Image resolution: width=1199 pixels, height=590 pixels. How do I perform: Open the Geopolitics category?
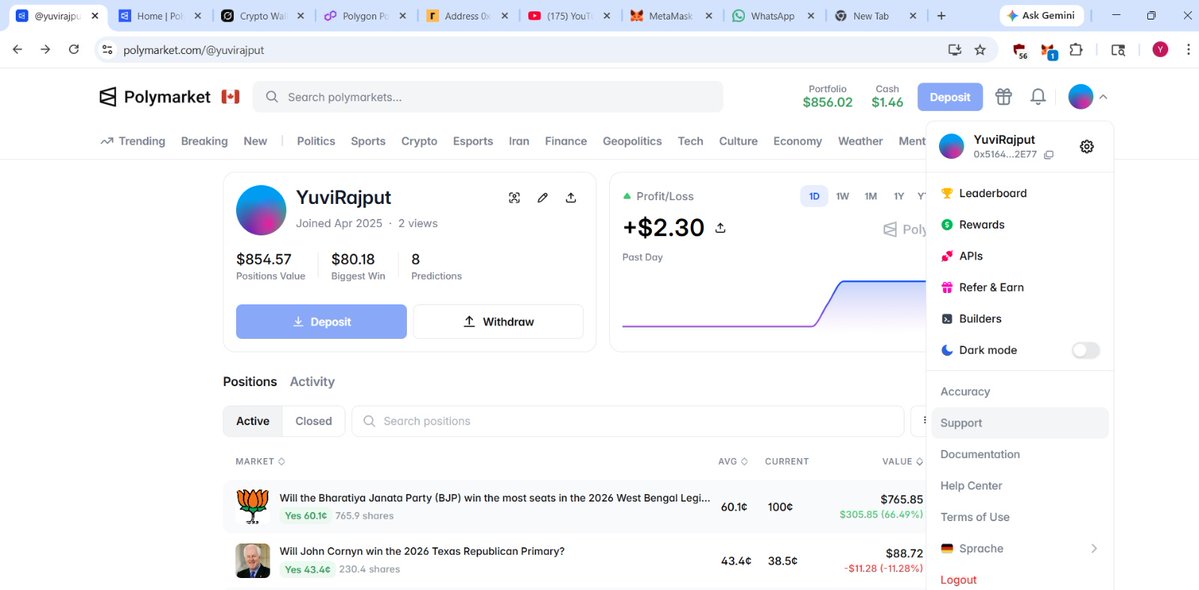(632, 141)
